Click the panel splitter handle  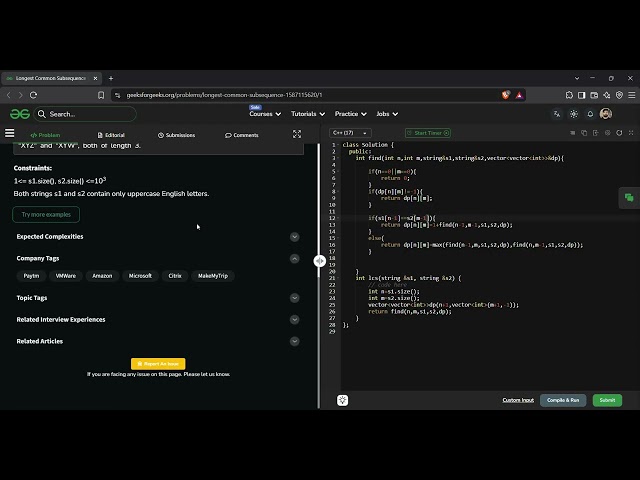tap(320, 261)
